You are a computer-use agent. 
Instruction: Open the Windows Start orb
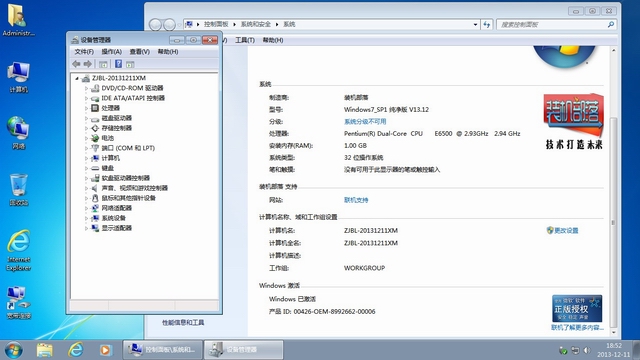(14, 350)
